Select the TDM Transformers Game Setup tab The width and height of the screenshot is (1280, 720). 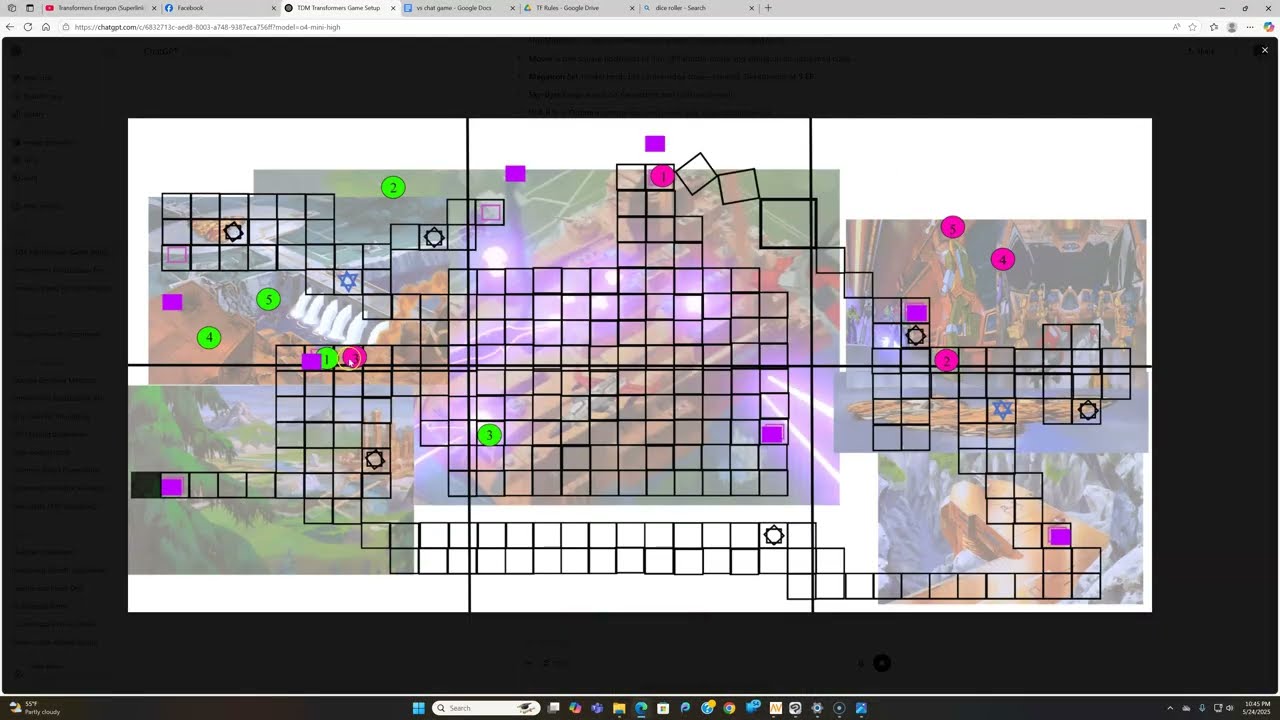point(340,8)
